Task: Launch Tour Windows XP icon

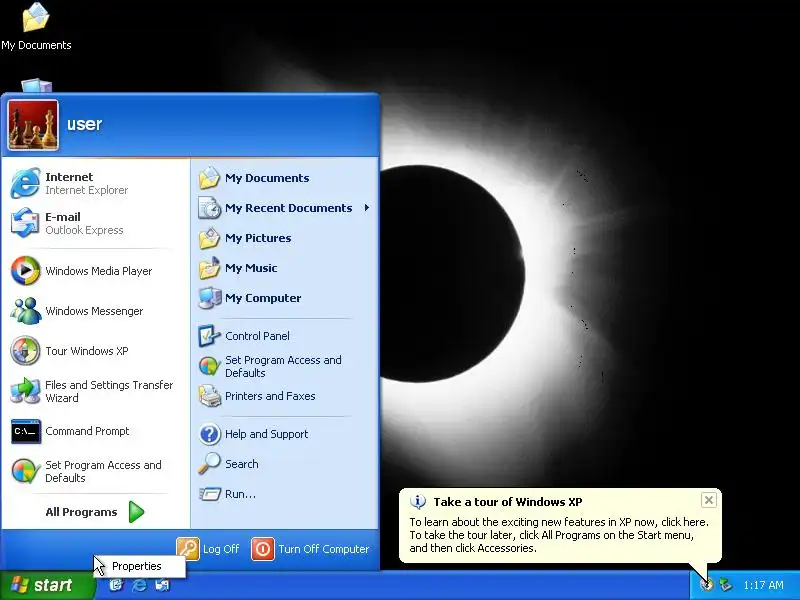Action: pyautogui.click(x=25, y=351)
